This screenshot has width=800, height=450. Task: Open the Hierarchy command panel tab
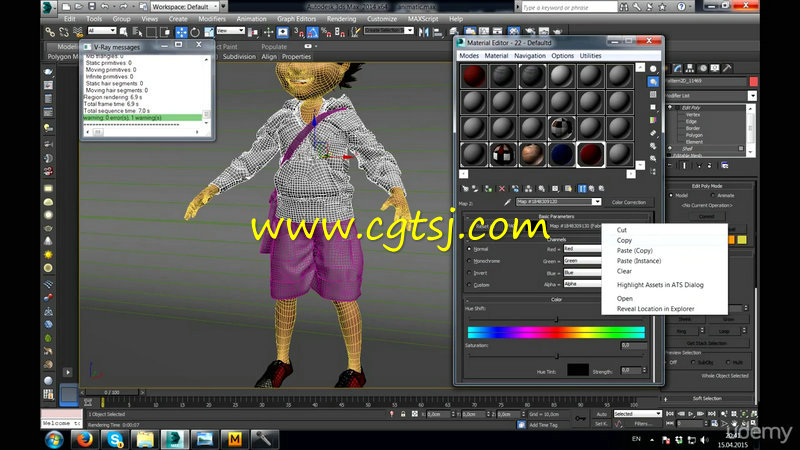point(690,68)
